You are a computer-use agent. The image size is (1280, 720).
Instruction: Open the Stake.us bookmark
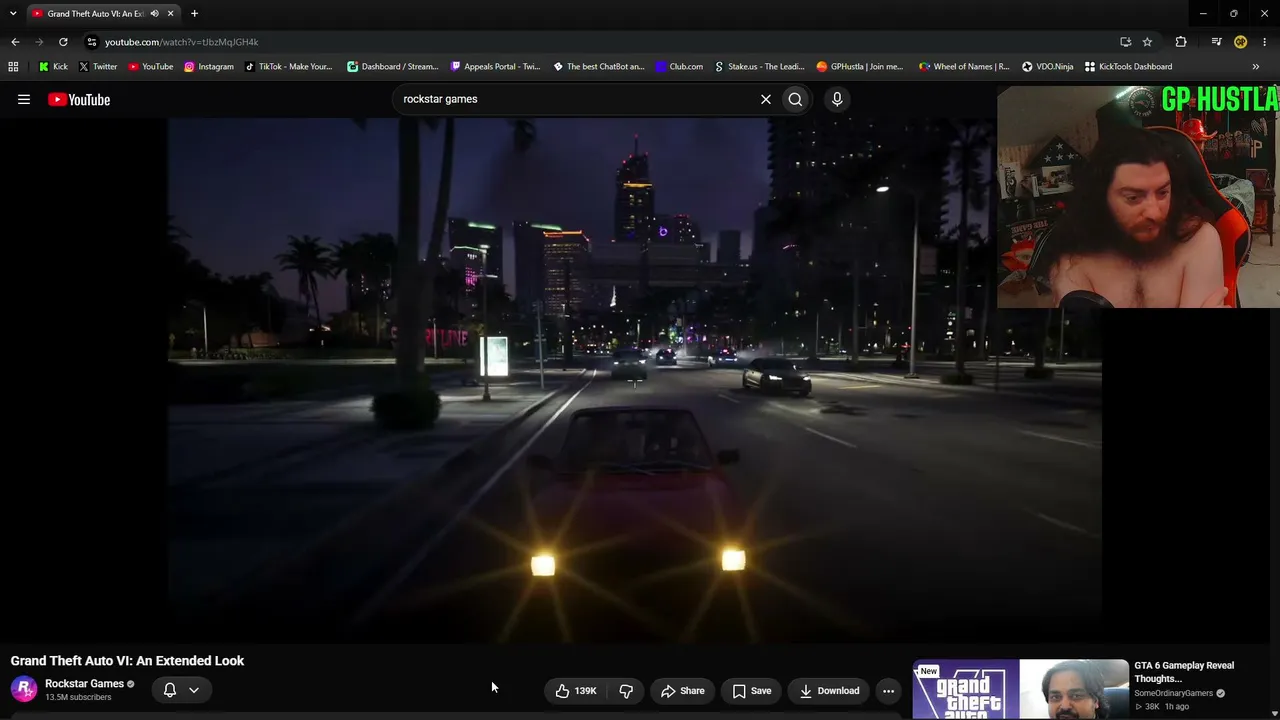pyautogui.click(x=759, y=67)
